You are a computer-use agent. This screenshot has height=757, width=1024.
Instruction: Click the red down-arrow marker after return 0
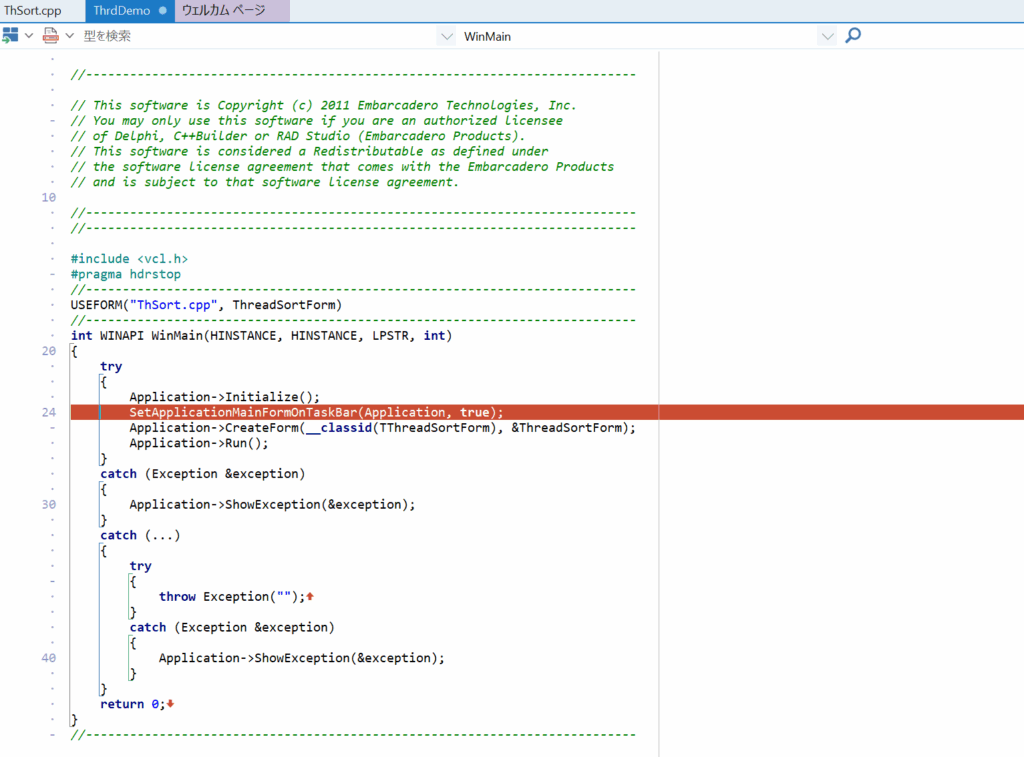[170, 704]
